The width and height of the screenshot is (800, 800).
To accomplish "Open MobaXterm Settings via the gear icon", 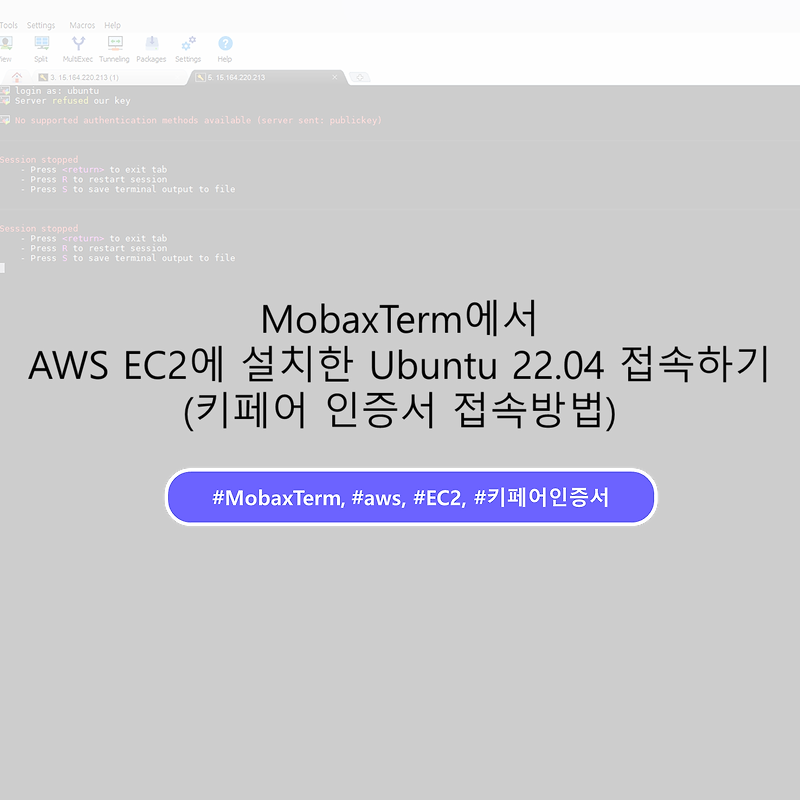I will pyautogui.click(x=188, y=45).
